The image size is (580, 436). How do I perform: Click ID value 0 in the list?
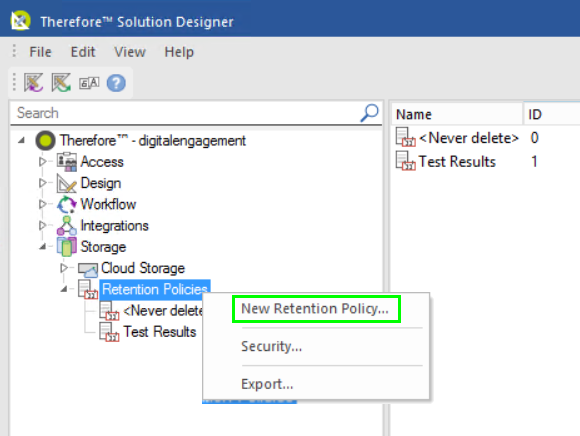pos(535,138)
